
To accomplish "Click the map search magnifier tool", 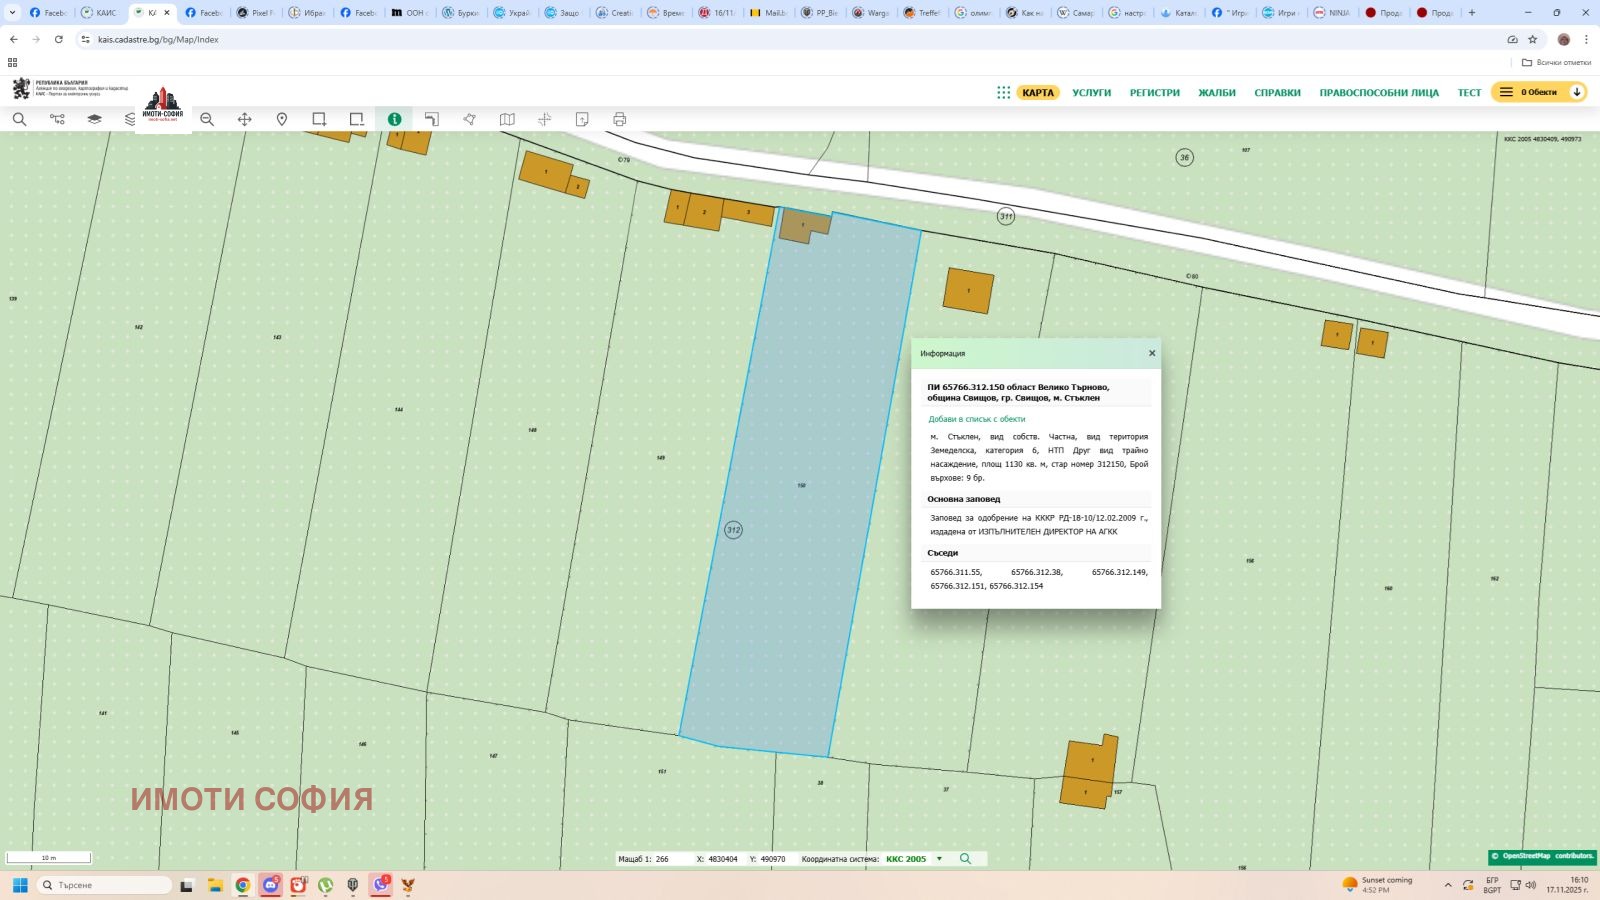I will (x=19, y=119).
